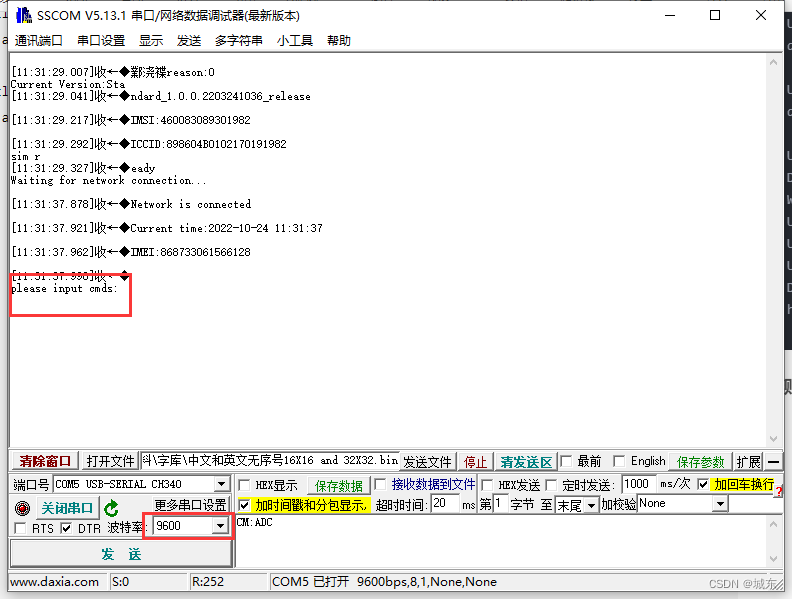Image resolution: width=792 pixels, height=599 pixels.
Task: Click the green refresh ports icon
Action: [x=111, y=508]
